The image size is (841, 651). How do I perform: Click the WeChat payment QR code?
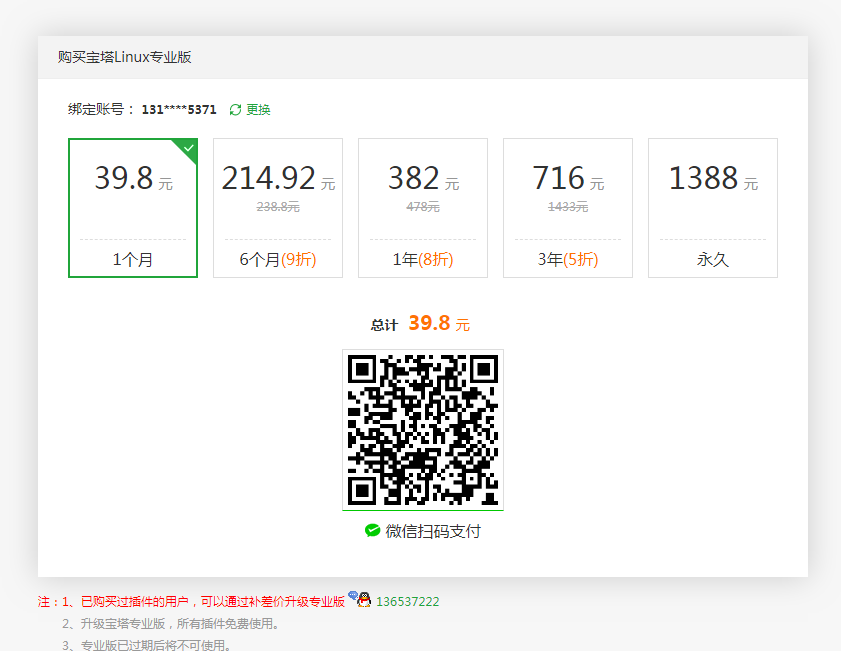[x=423, y=430]
